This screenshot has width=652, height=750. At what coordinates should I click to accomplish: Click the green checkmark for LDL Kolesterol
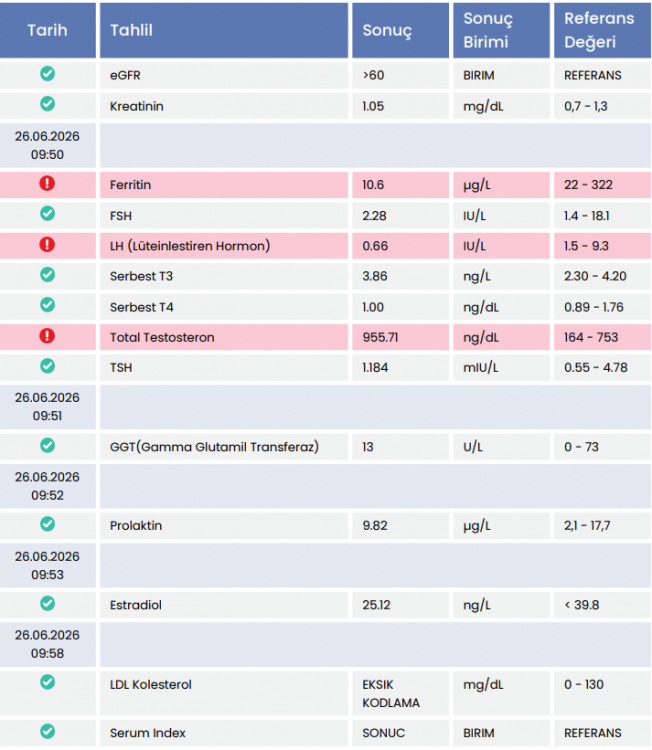(47, 682)
